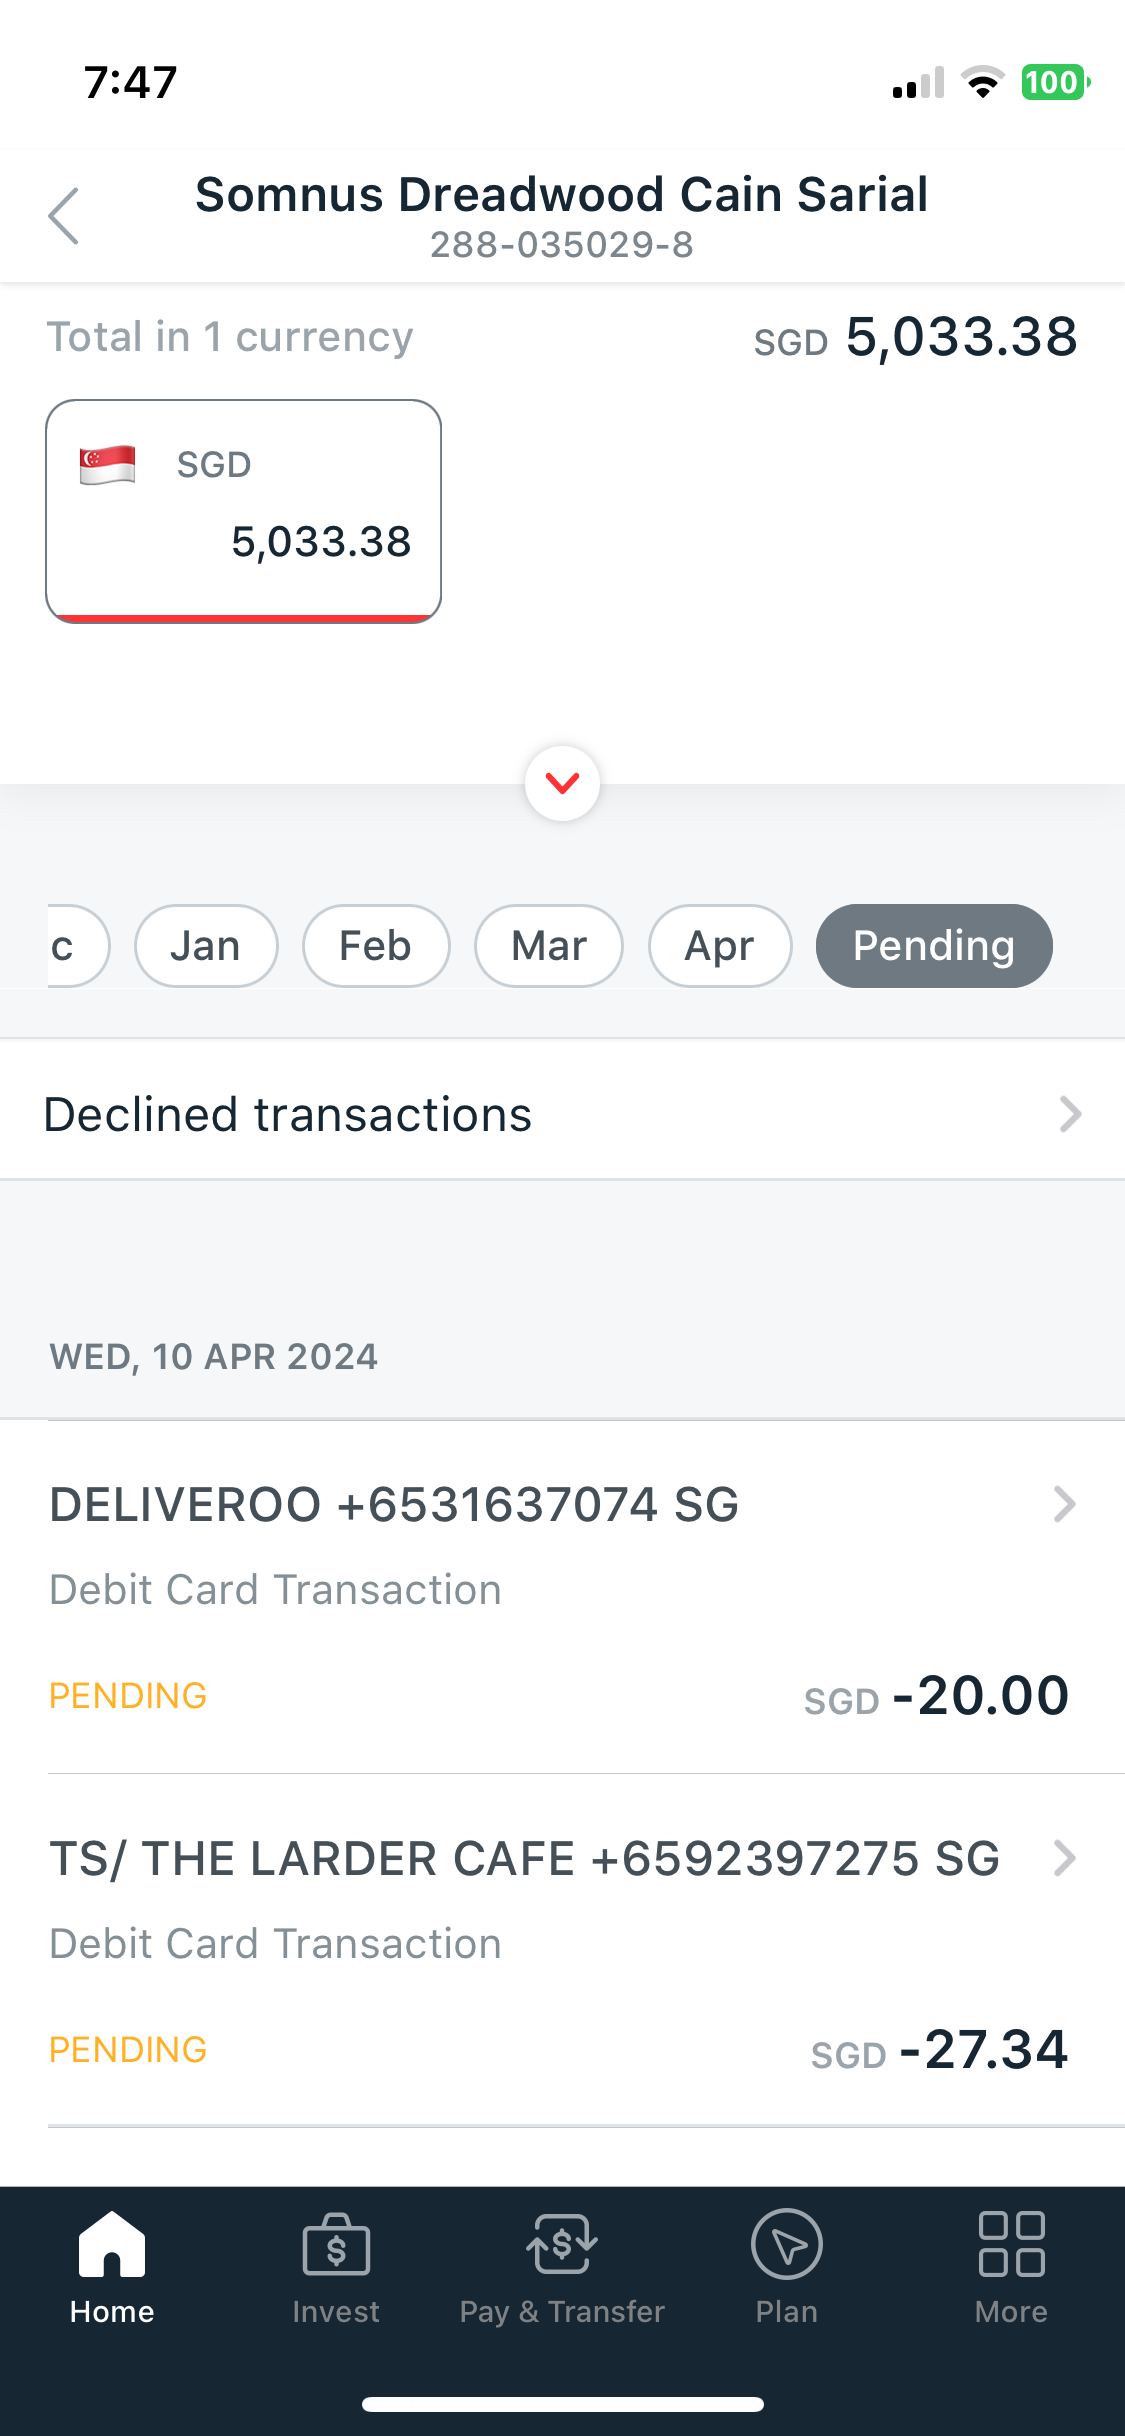
Task: Expand account details with red chevron
Action: tap(563, 783)
